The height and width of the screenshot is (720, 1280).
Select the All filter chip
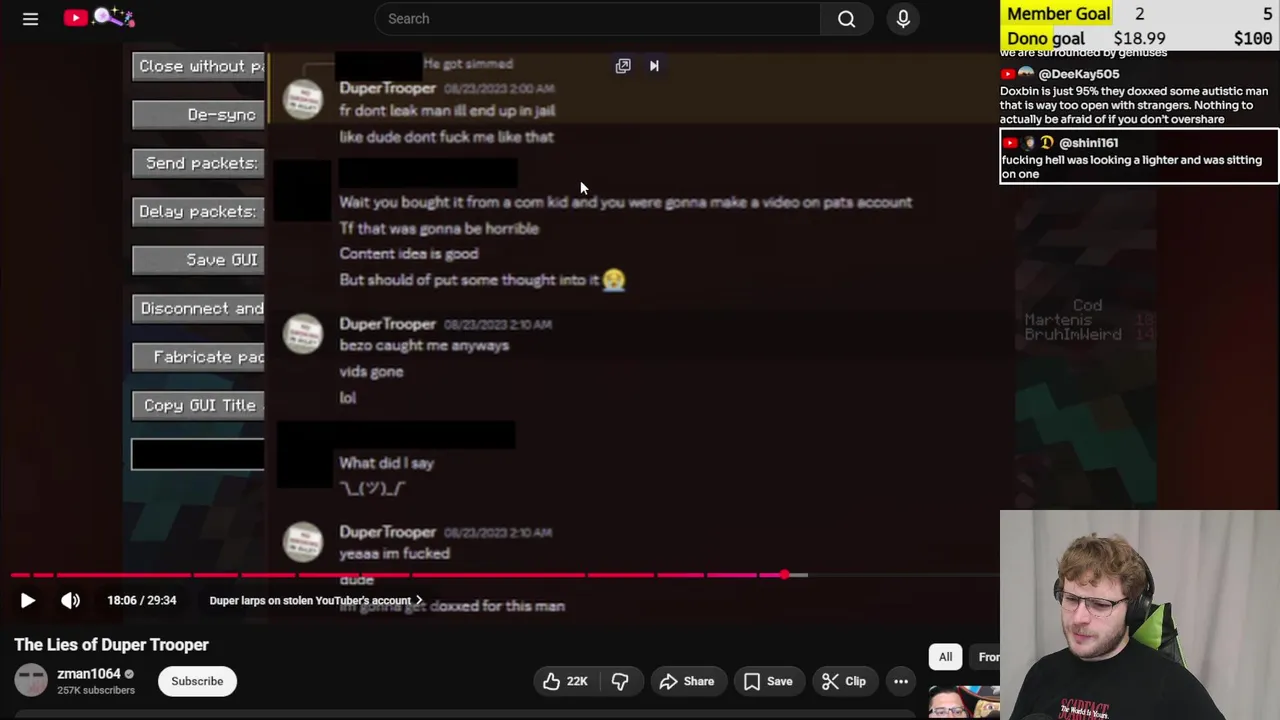point(945,656)
